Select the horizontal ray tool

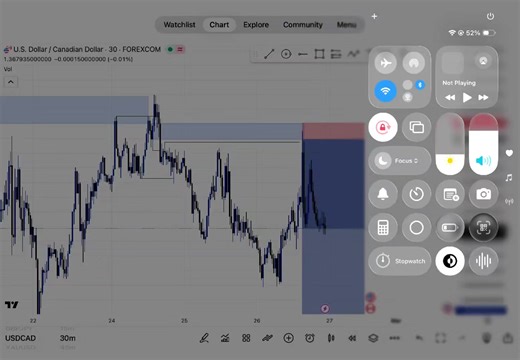tap(303, 54)
